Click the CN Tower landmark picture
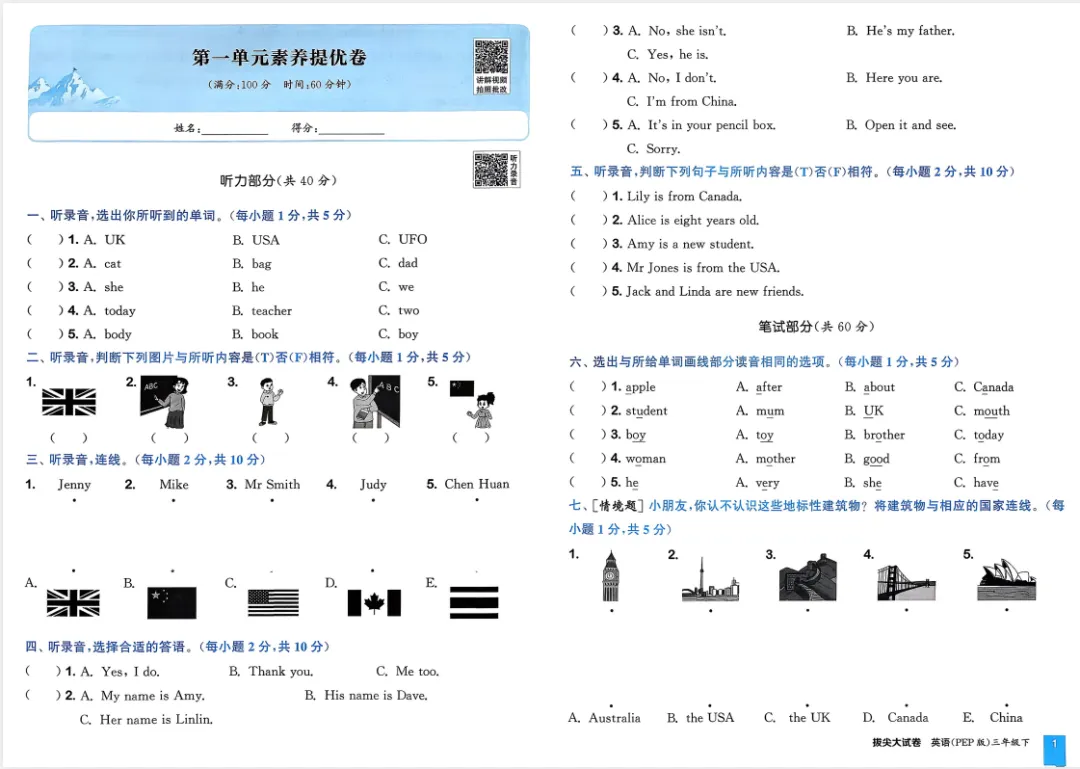This screenshot has width=1080, height=769. [711, 578]
